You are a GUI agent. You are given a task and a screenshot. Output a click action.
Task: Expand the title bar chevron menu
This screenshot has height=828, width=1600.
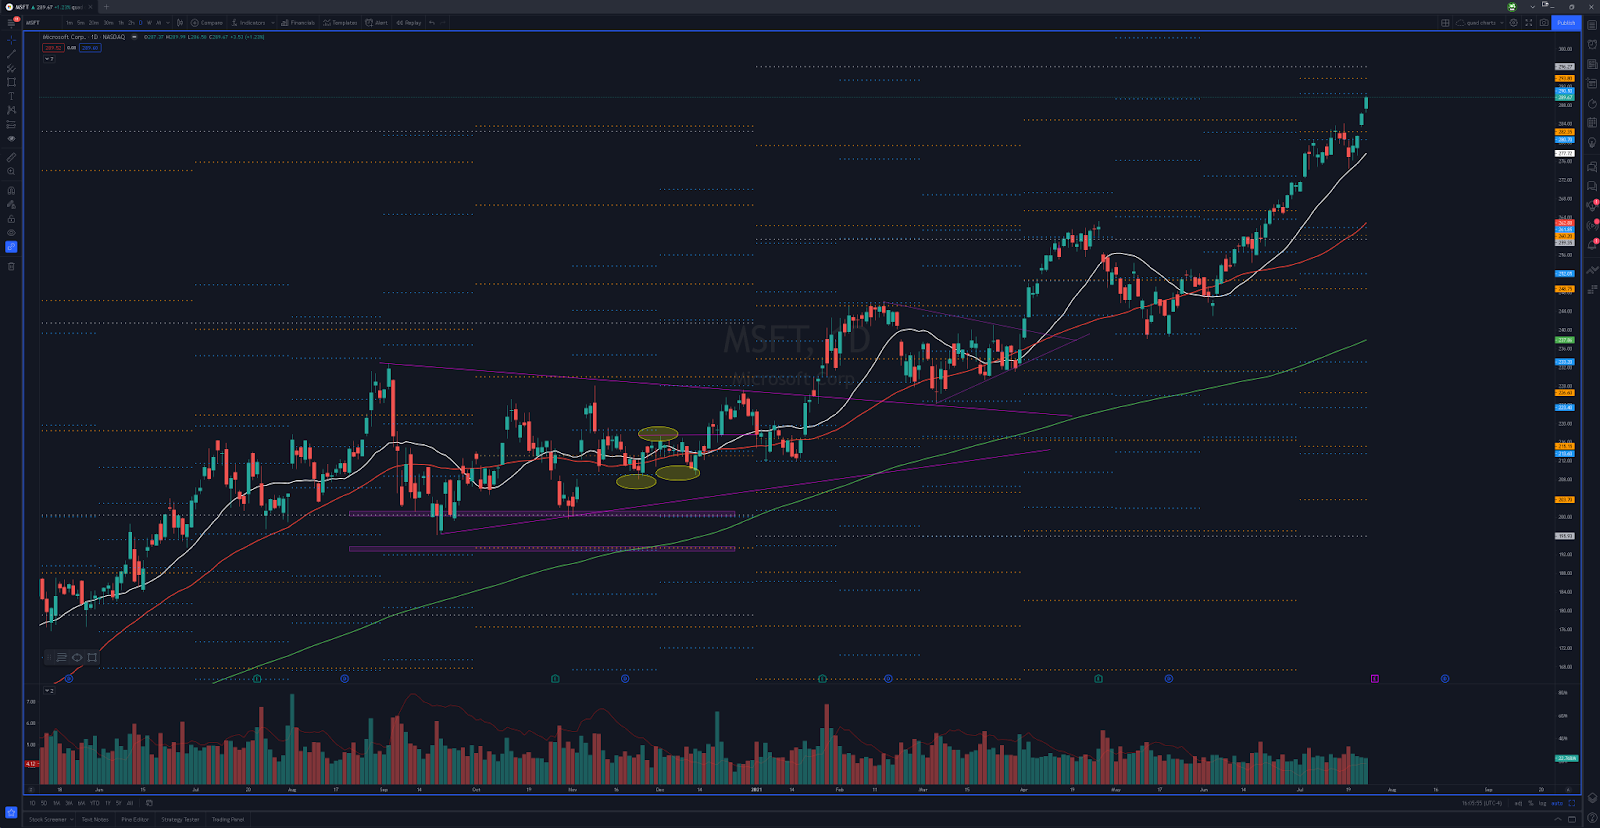click(x=1532, y=7)
